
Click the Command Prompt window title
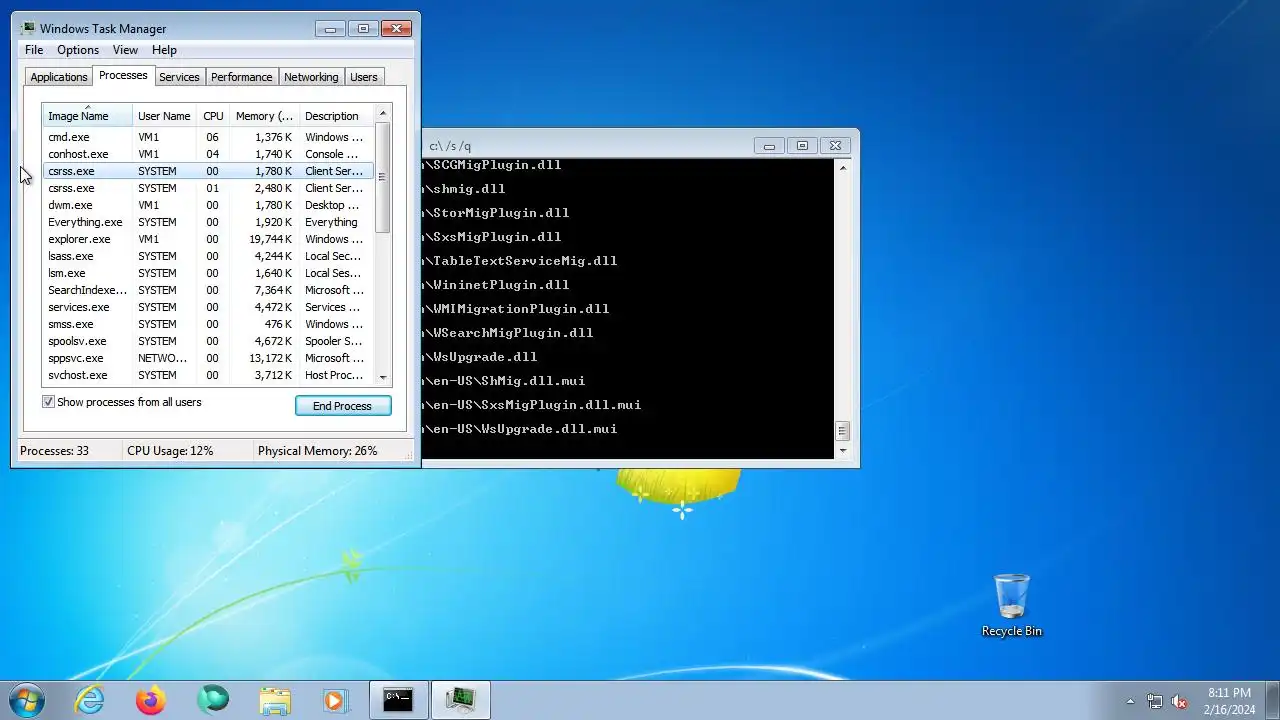click(450, 146)
